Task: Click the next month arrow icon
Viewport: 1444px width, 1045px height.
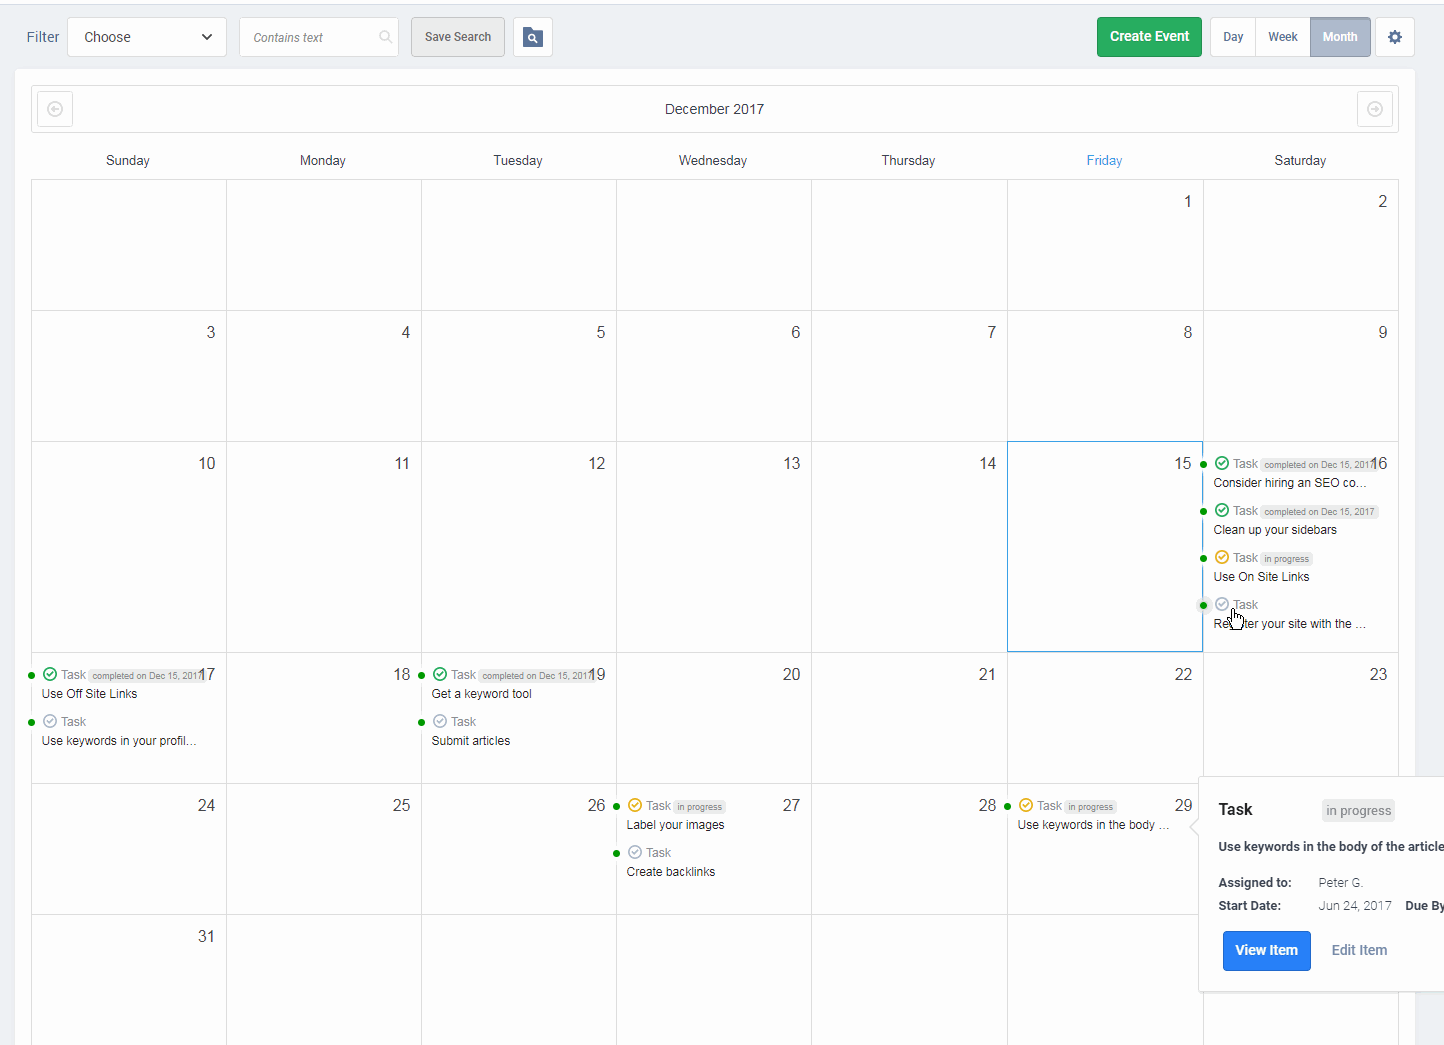Action: 1374,109
